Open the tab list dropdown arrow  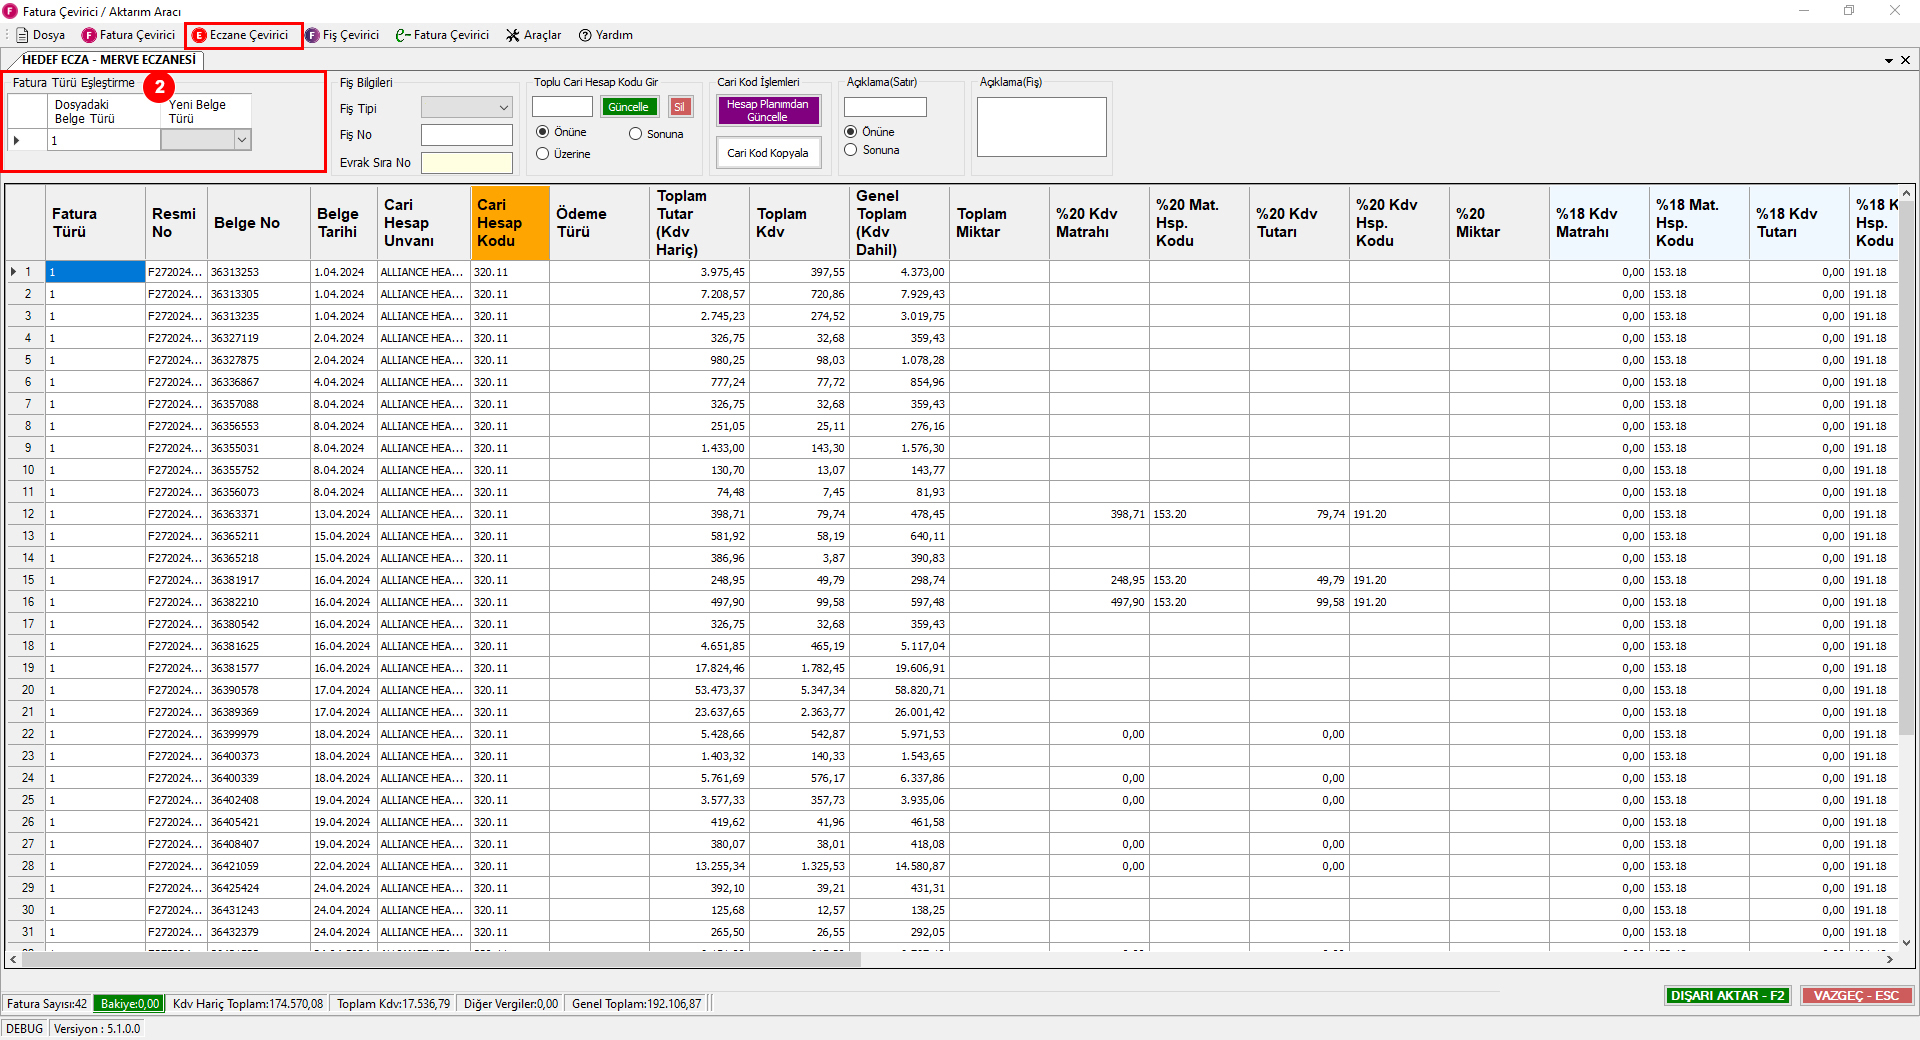coord(1889,60)
